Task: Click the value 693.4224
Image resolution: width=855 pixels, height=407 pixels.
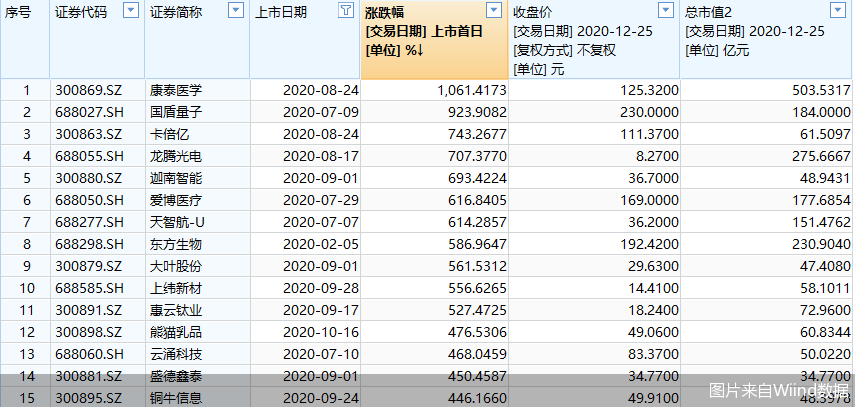Action: coord(478,178)
